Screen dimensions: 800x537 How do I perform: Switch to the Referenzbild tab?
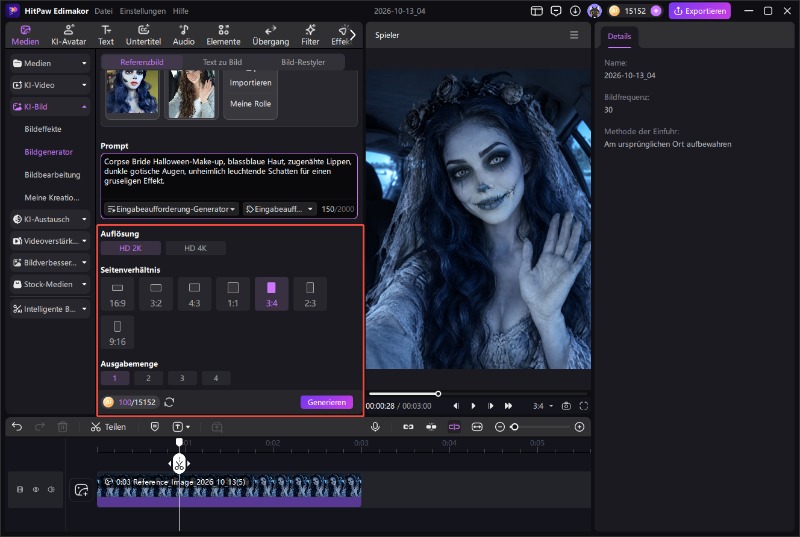click(142, 62)
